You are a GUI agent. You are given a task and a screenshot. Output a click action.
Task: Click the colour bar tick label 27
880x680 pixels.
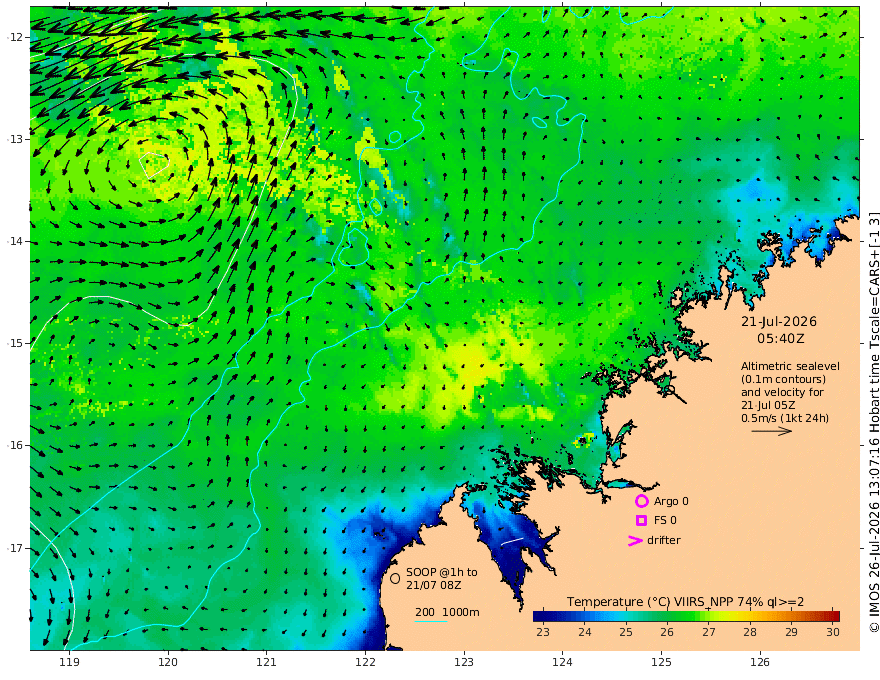708,632
